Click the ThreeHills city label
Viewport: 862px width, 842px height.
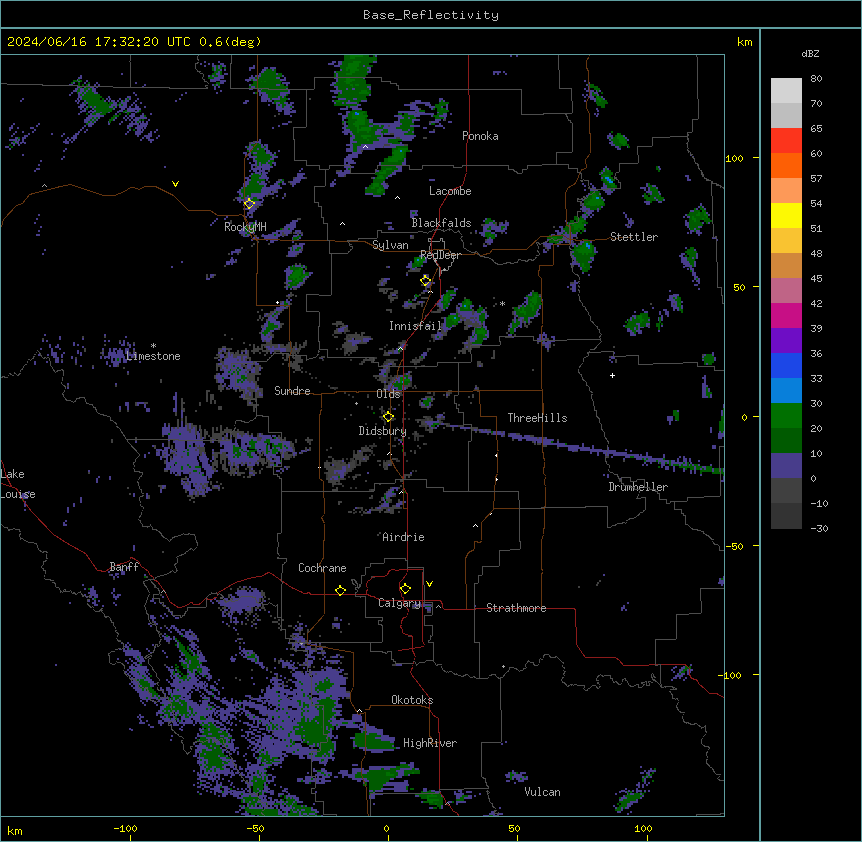pos(537,418)
